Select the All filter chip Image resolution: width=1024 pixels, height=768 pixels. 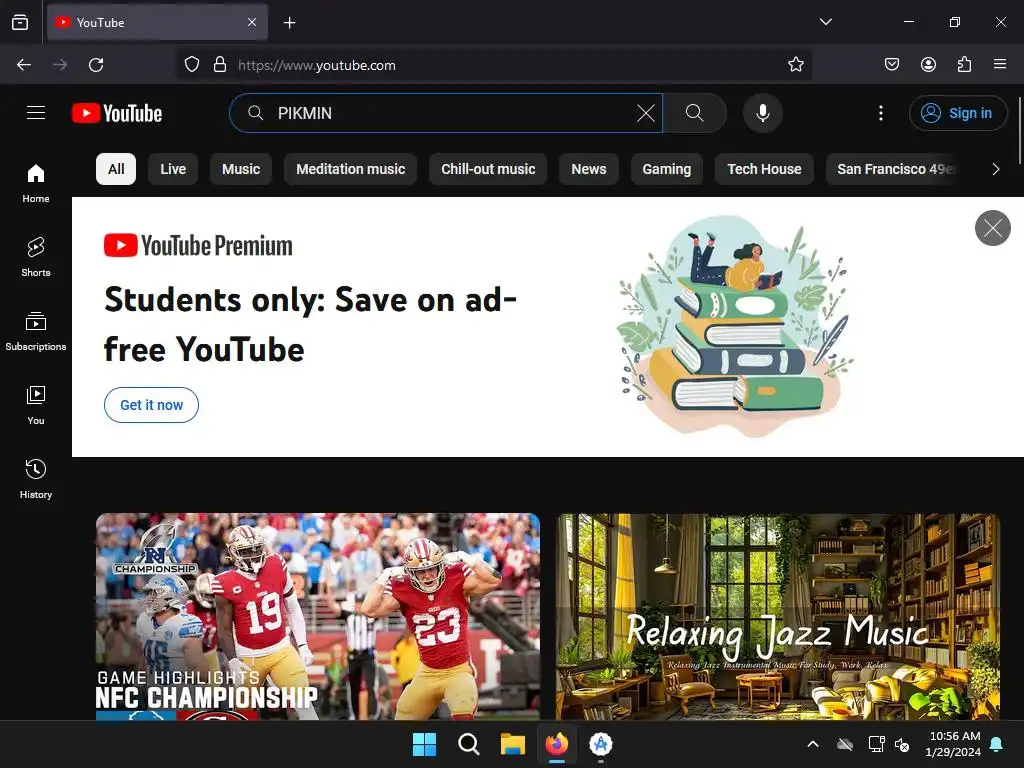point(116,169)
